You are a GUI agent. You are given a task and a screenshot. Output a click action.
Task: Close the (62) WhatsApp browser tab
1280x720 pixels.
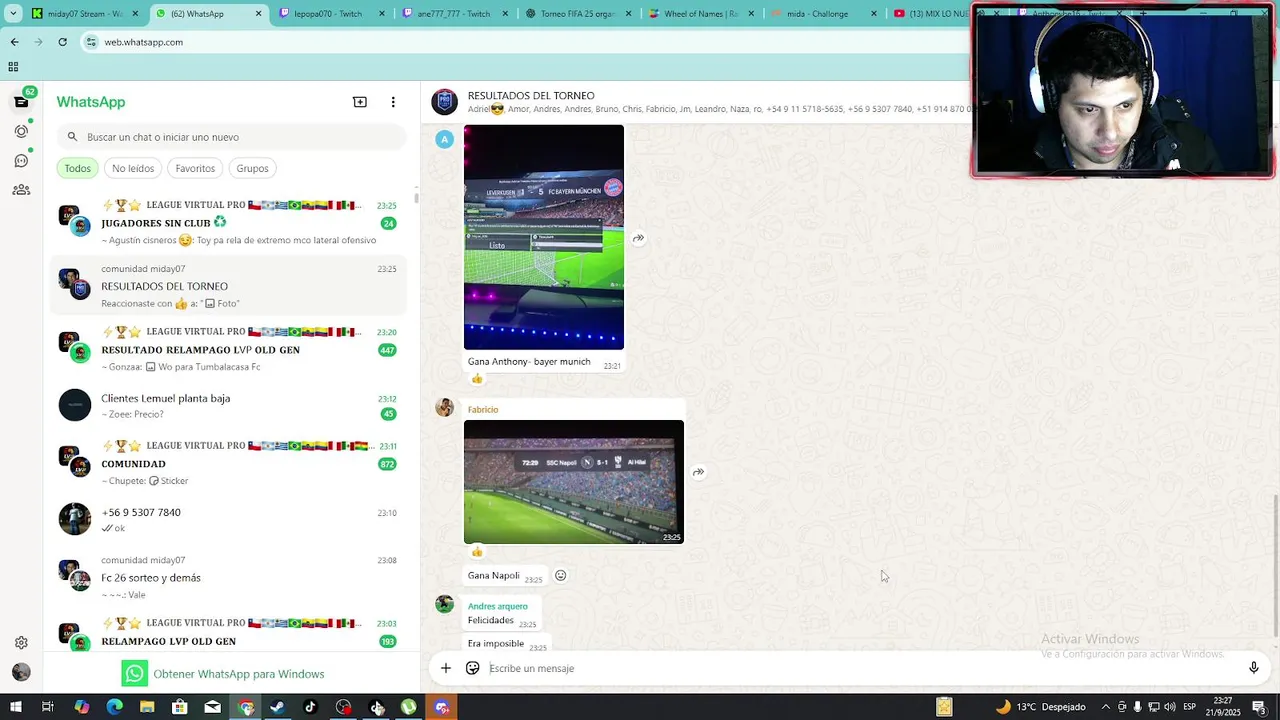click(259, 14)
